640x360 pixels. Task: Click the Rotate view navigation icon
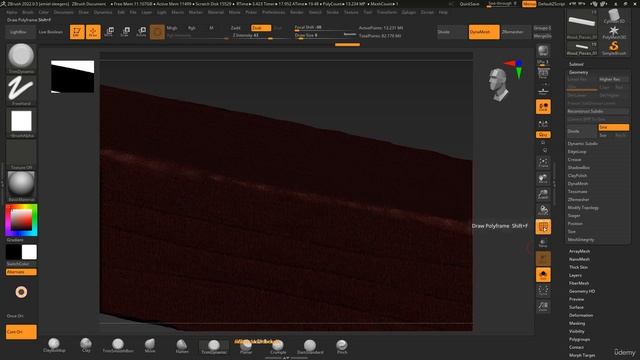point(543,211)
